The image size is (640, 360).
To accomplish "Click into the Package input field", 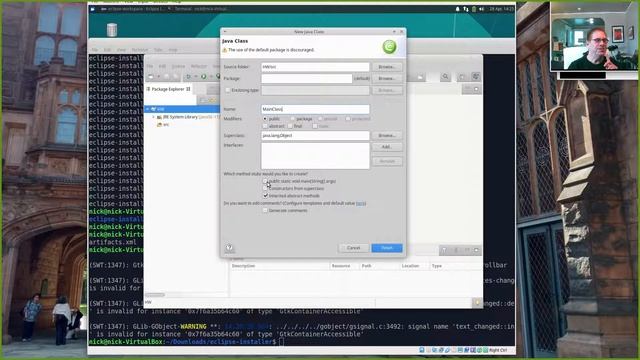I will point(307,78).
